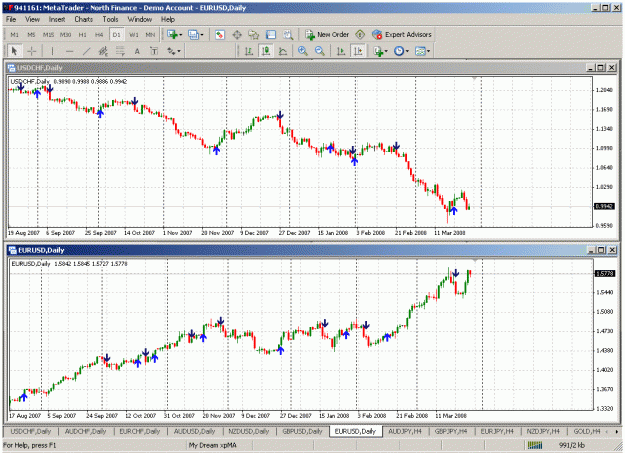Viewport: 625px width, 453px height.
Task: Set timeframe to W1
Action: click(134, 35)
